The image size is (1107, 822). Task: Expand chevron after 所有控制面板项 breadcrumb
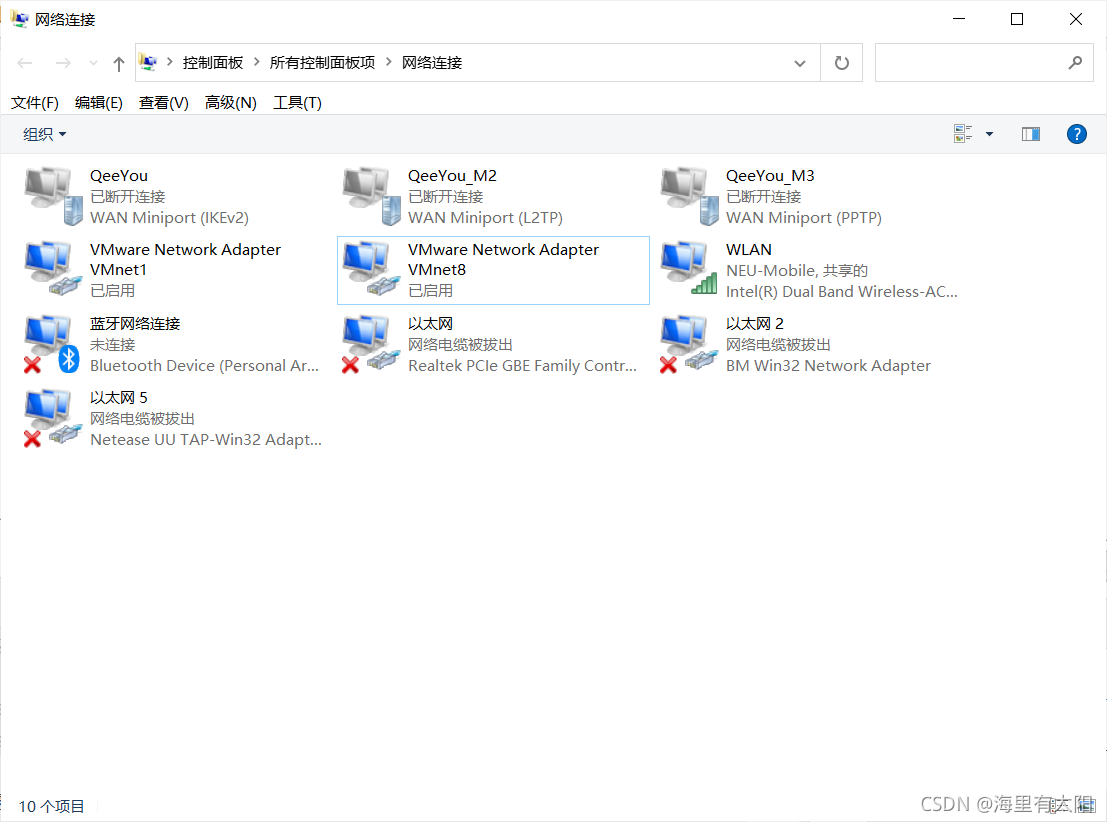click(388, 62)
